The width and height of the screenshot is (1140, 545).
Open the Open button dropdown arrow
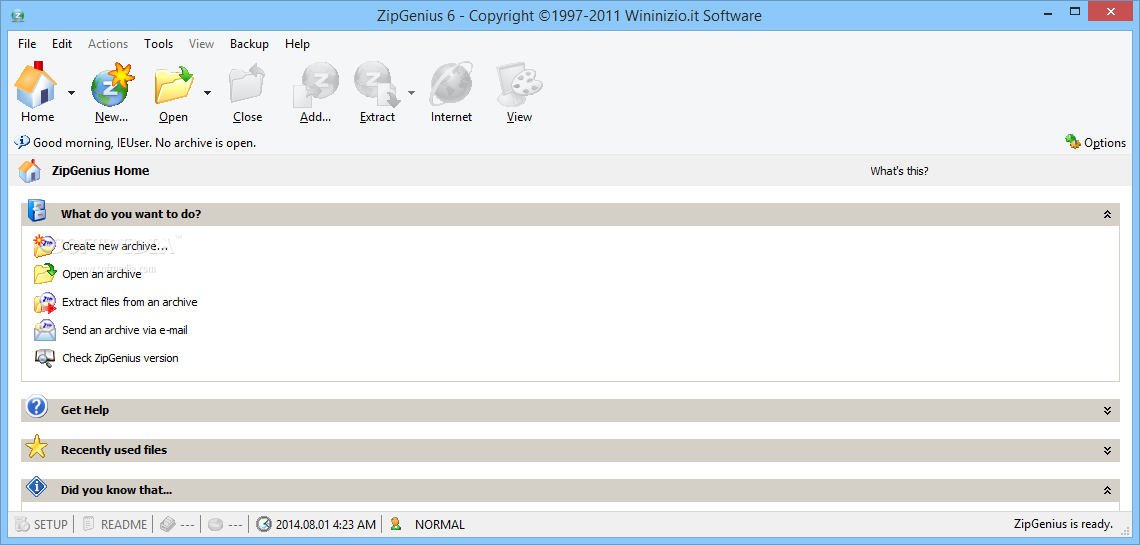point(207,92)
